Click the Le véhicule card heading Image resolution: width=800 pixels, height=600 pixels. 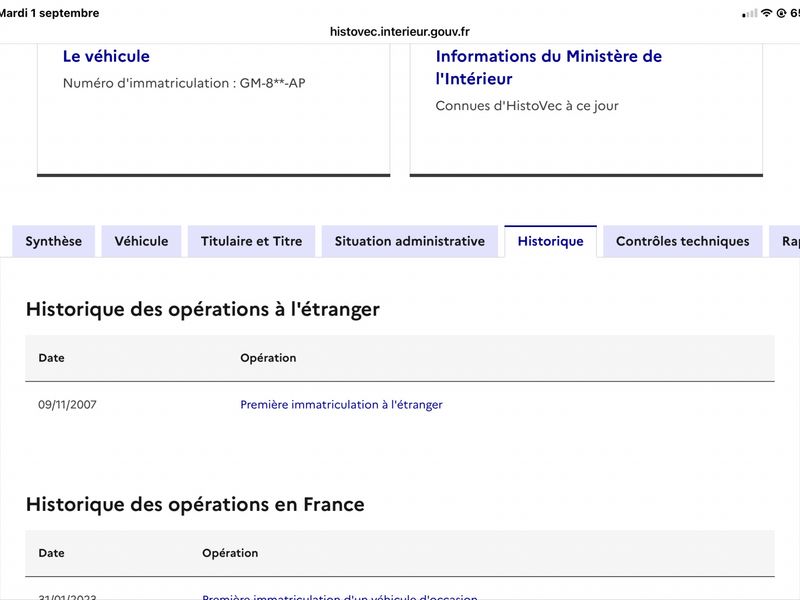coord(106,56)
